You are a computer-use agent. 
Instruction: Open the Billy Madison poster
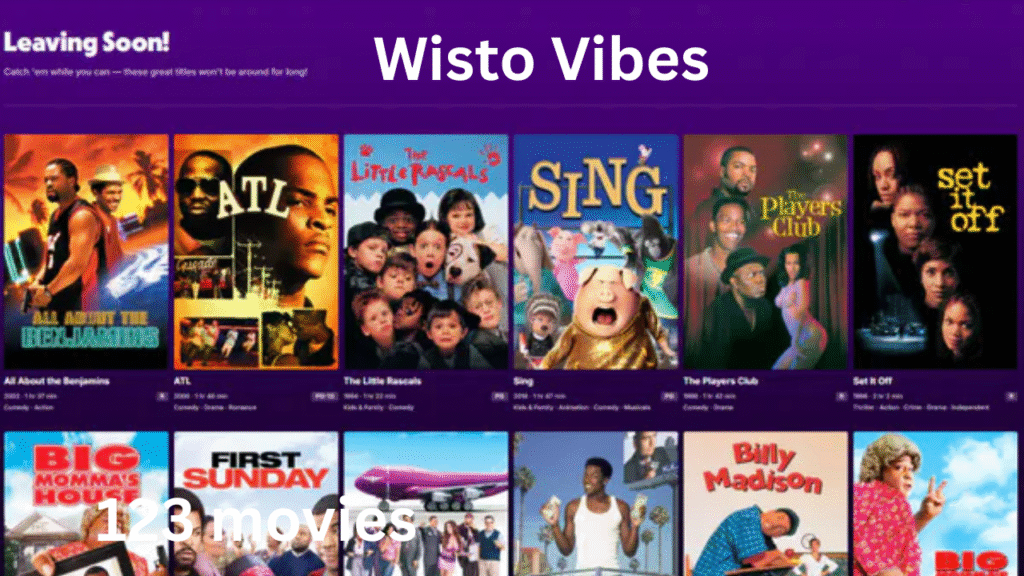coord(765,504)
